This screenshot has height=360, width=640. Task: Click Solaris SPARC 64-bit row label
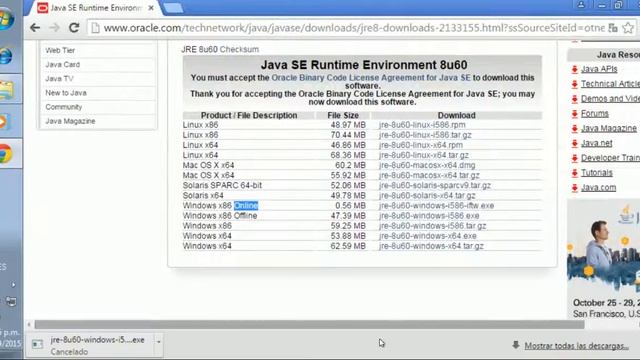point(222,185)
